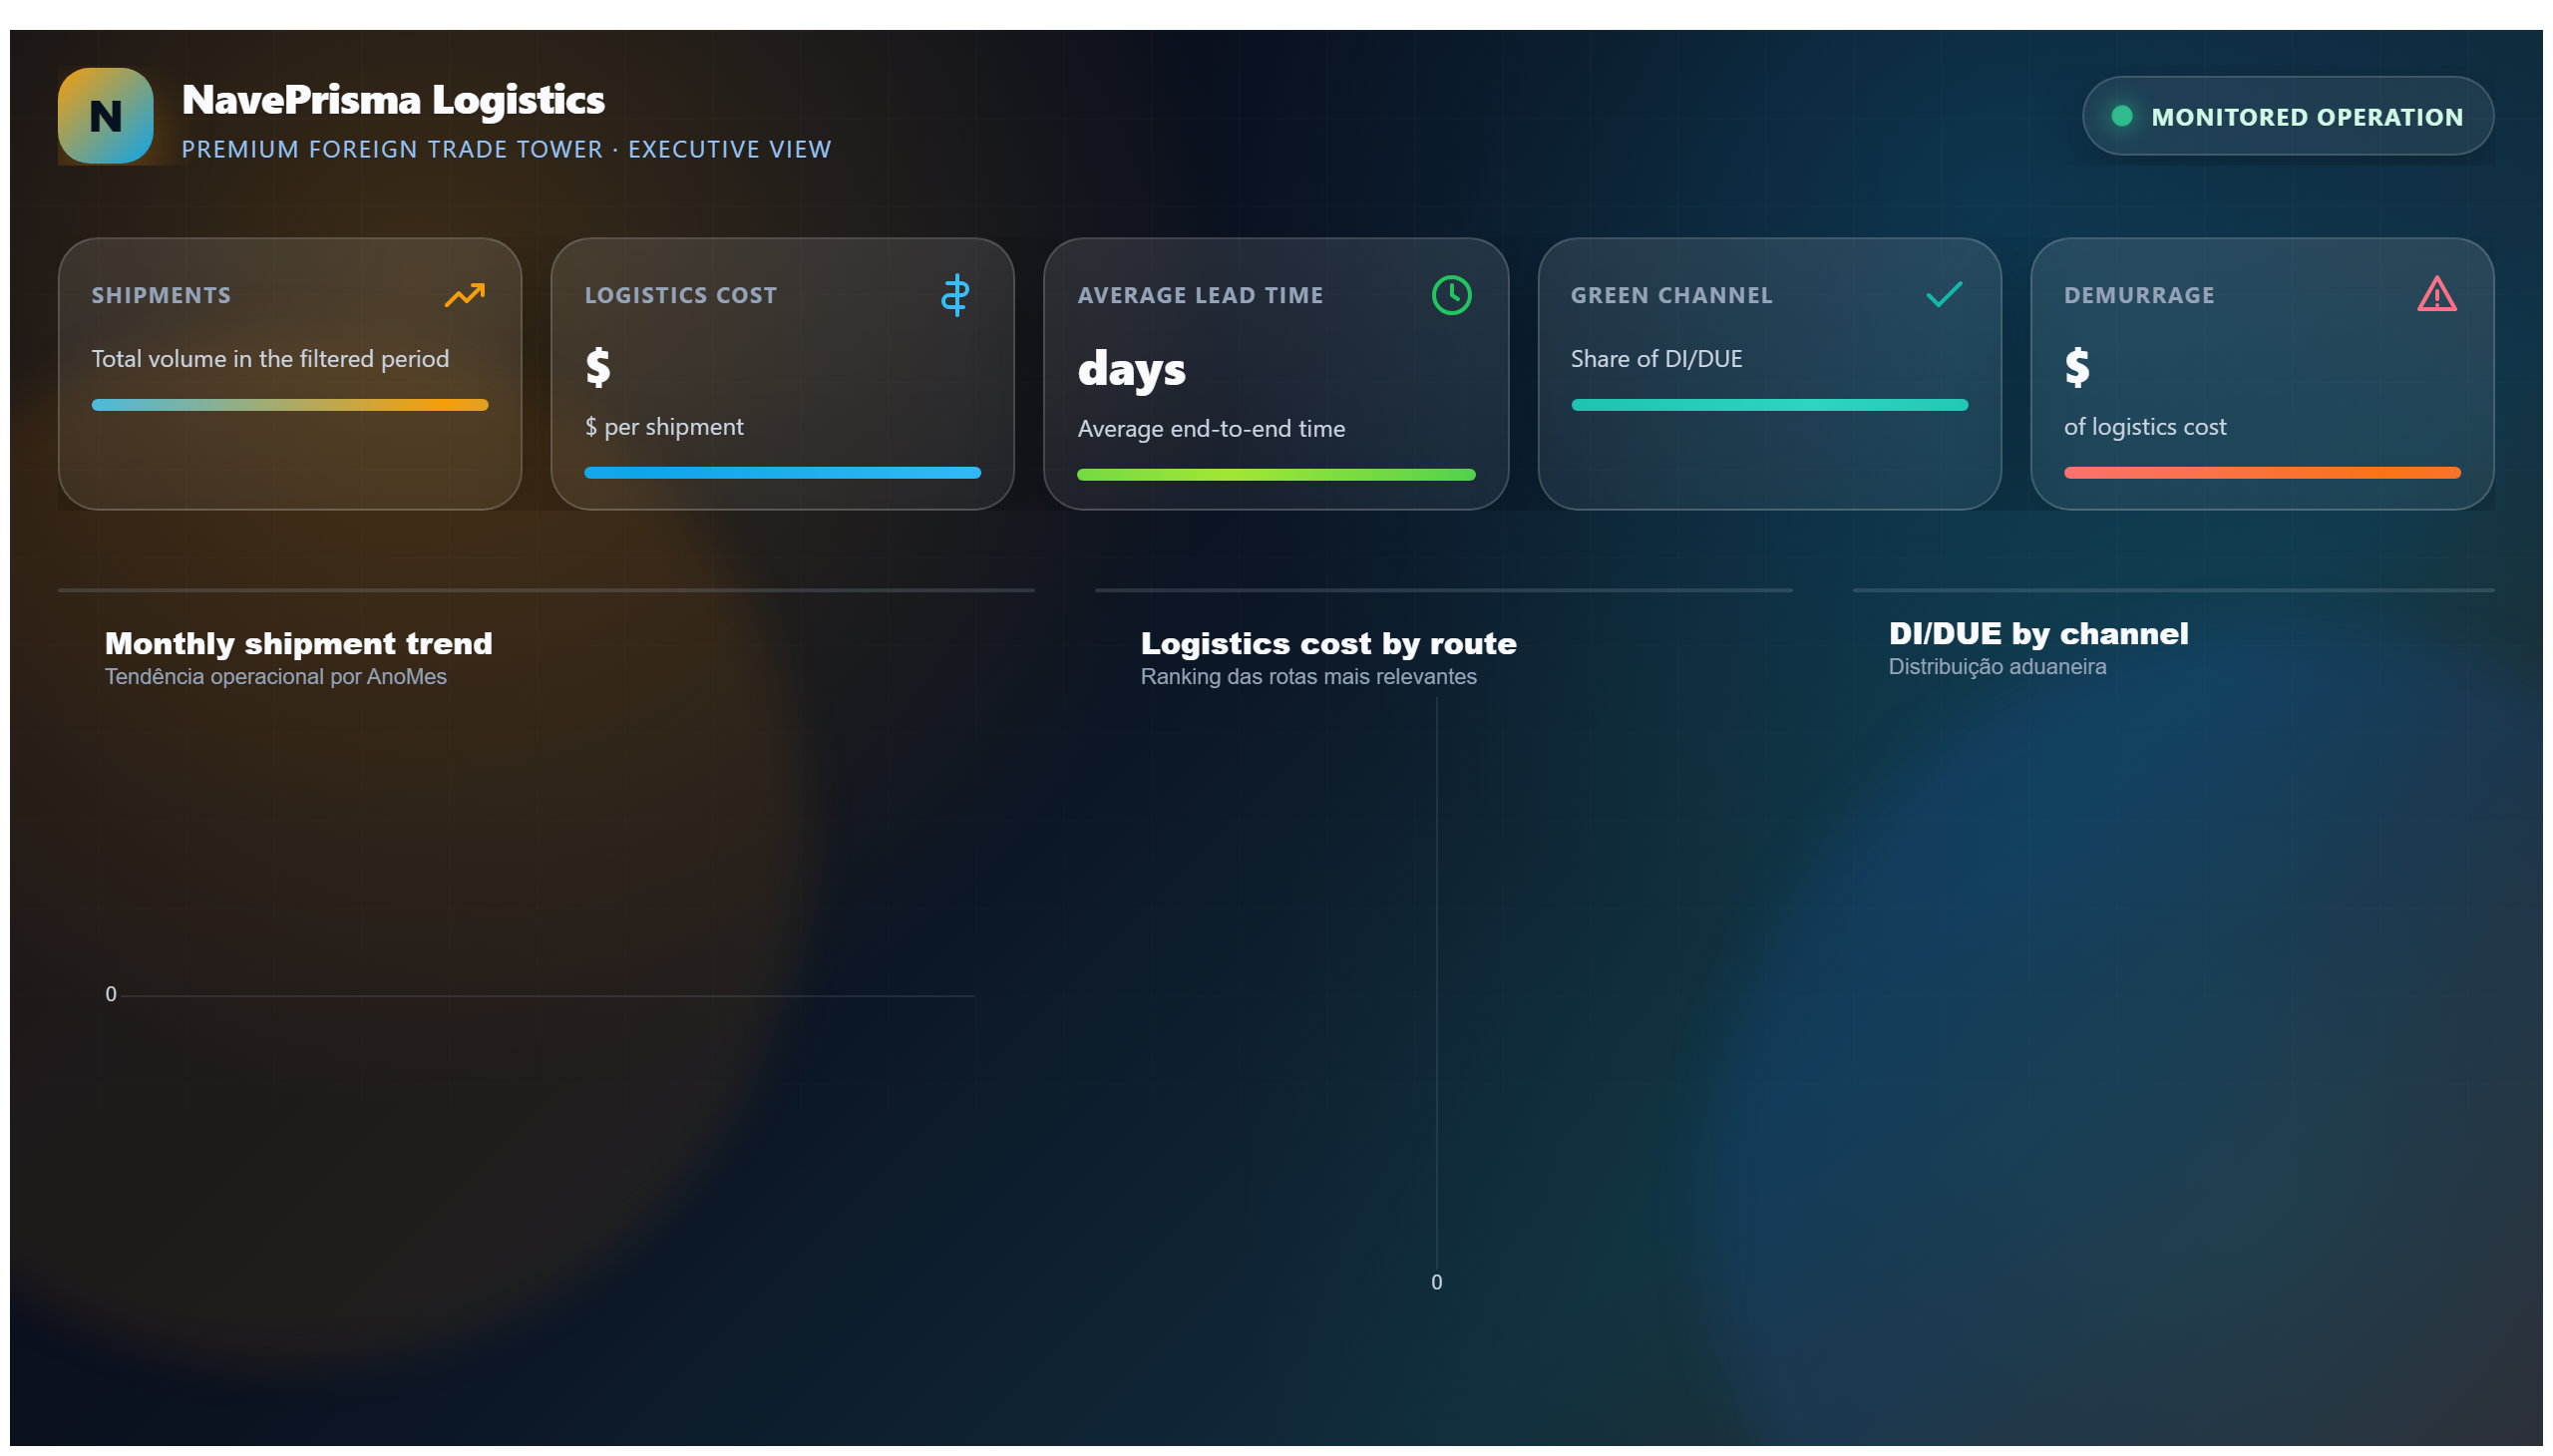Click the green status dot indicator
This screenshot has height=1456, width=2553.
tap(2121, 116)
